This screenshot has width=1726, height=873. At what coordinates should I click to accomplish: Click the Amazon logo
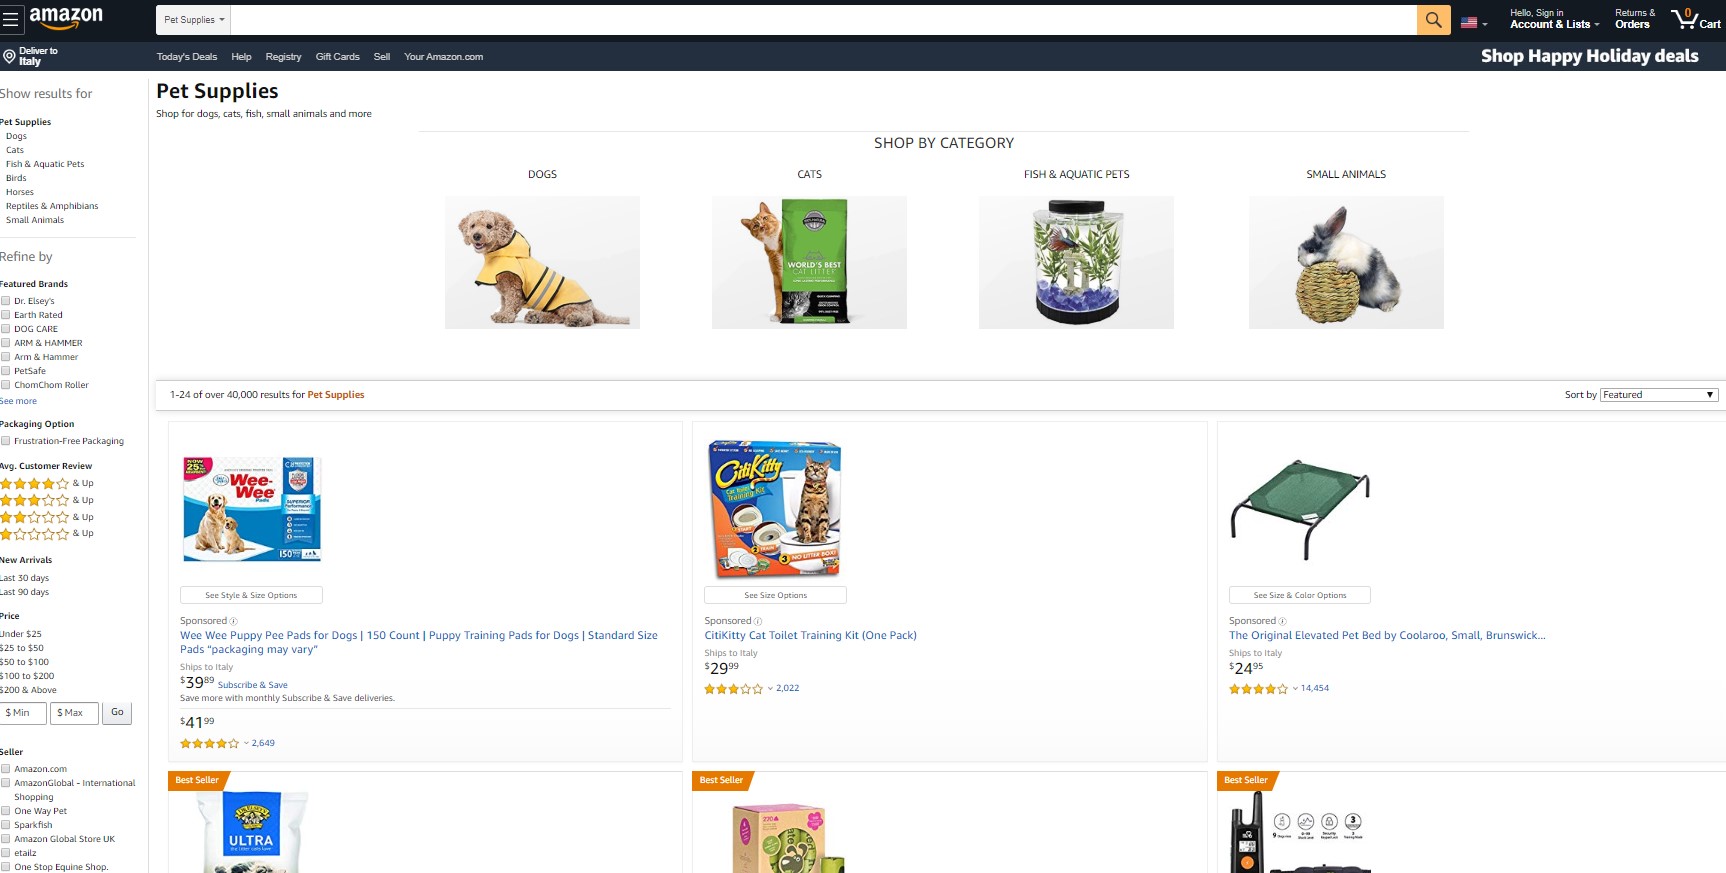(x=66, y=18)
